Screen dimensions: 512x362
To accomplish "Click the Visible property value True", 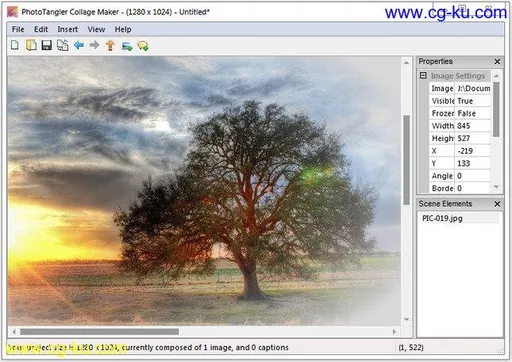I will click(x=473, y=101).
